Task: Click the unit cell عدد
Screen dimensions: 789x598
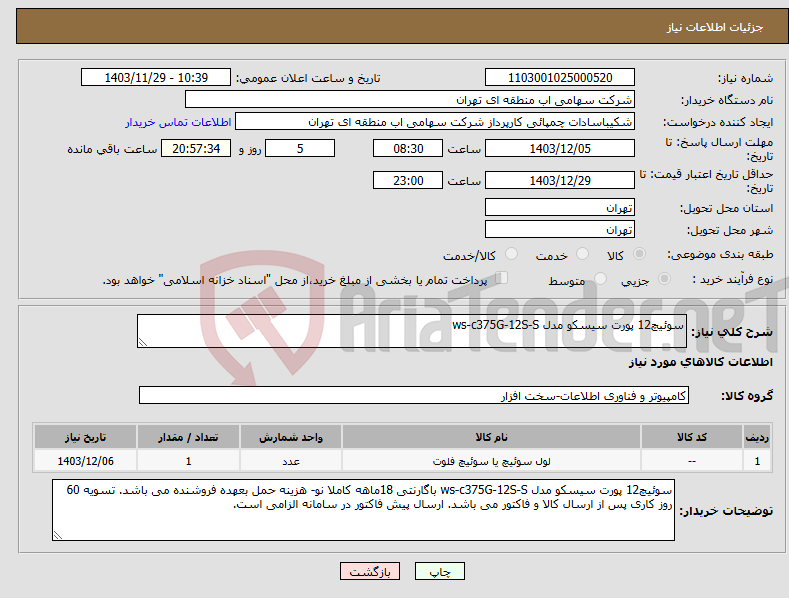Action: point(291,461)
